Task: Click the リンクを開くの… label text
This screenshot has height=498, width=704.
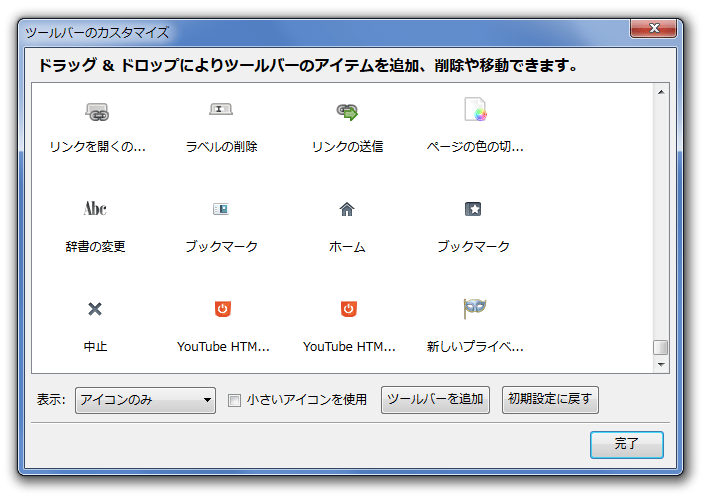Action: click(x=97, y=147)
